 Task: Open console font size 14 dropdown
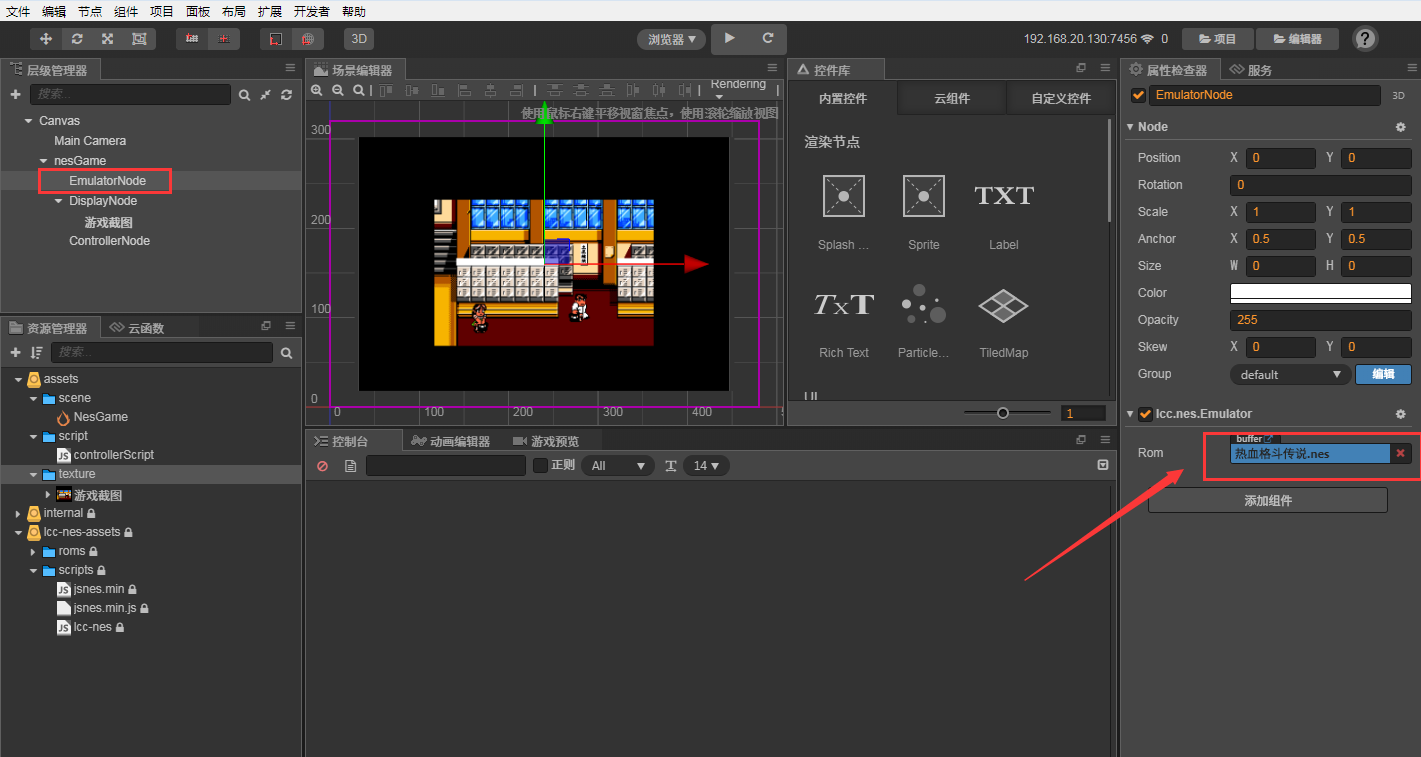706,466
